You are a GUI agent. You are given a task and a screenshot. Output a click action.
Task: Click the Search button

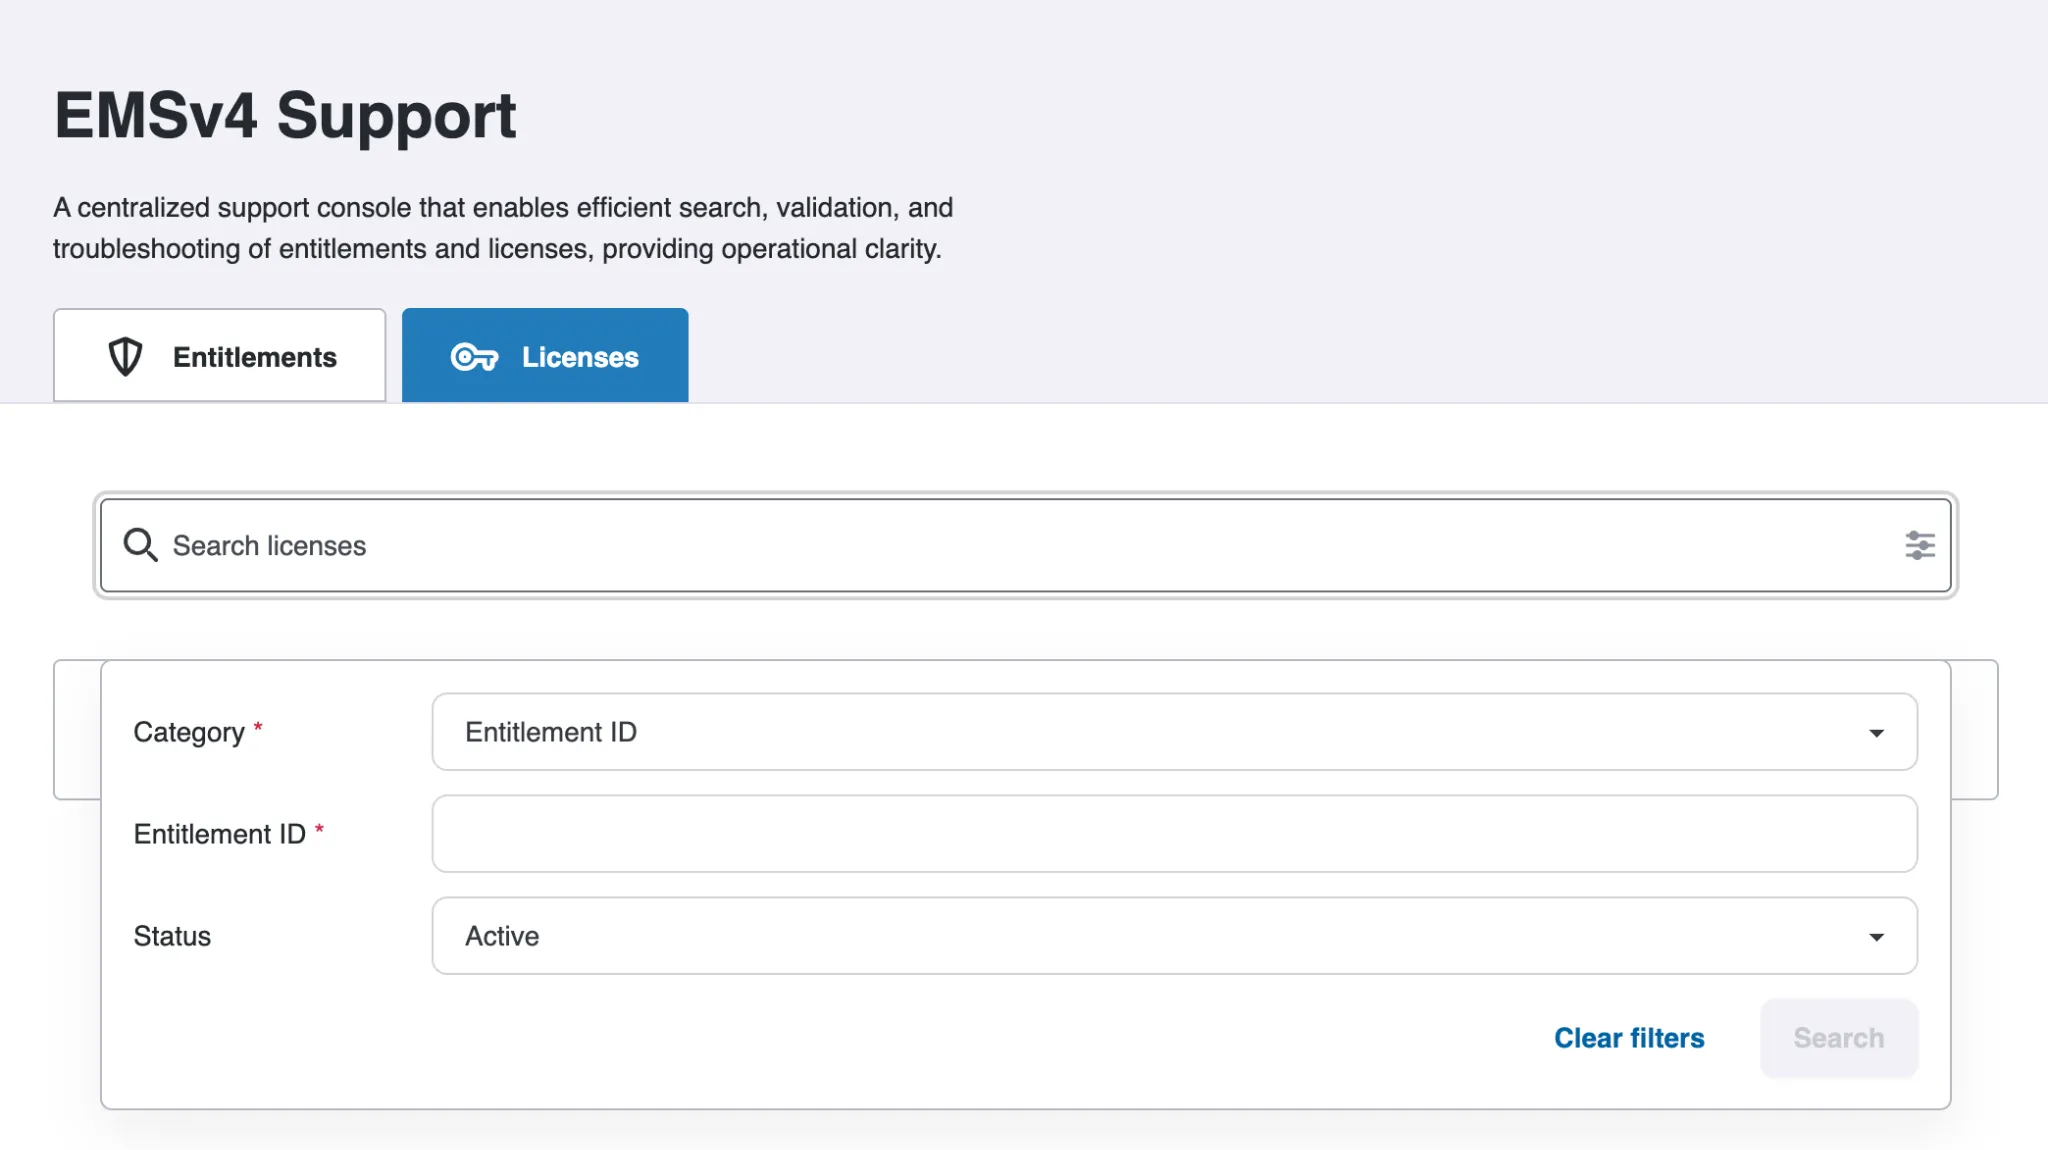(1838, 1038)
